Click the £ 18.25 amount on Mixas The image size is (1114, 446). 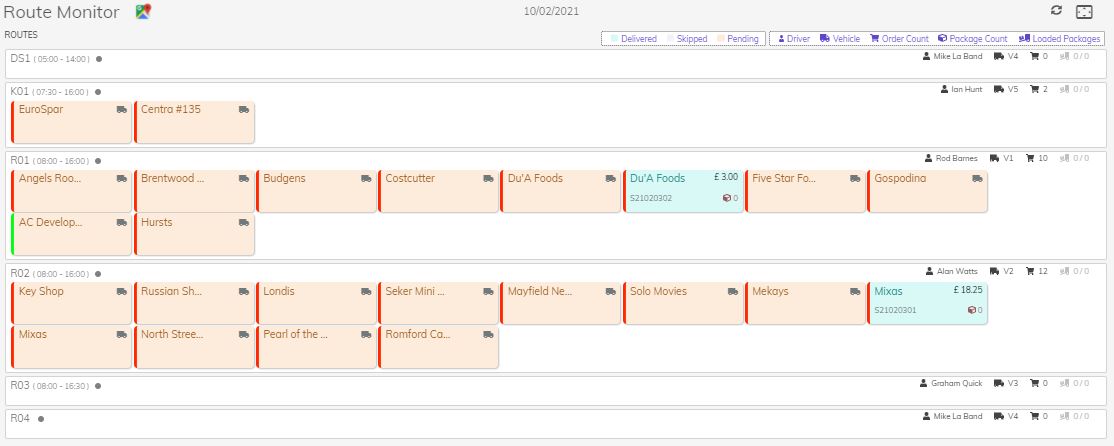[968, 290]
